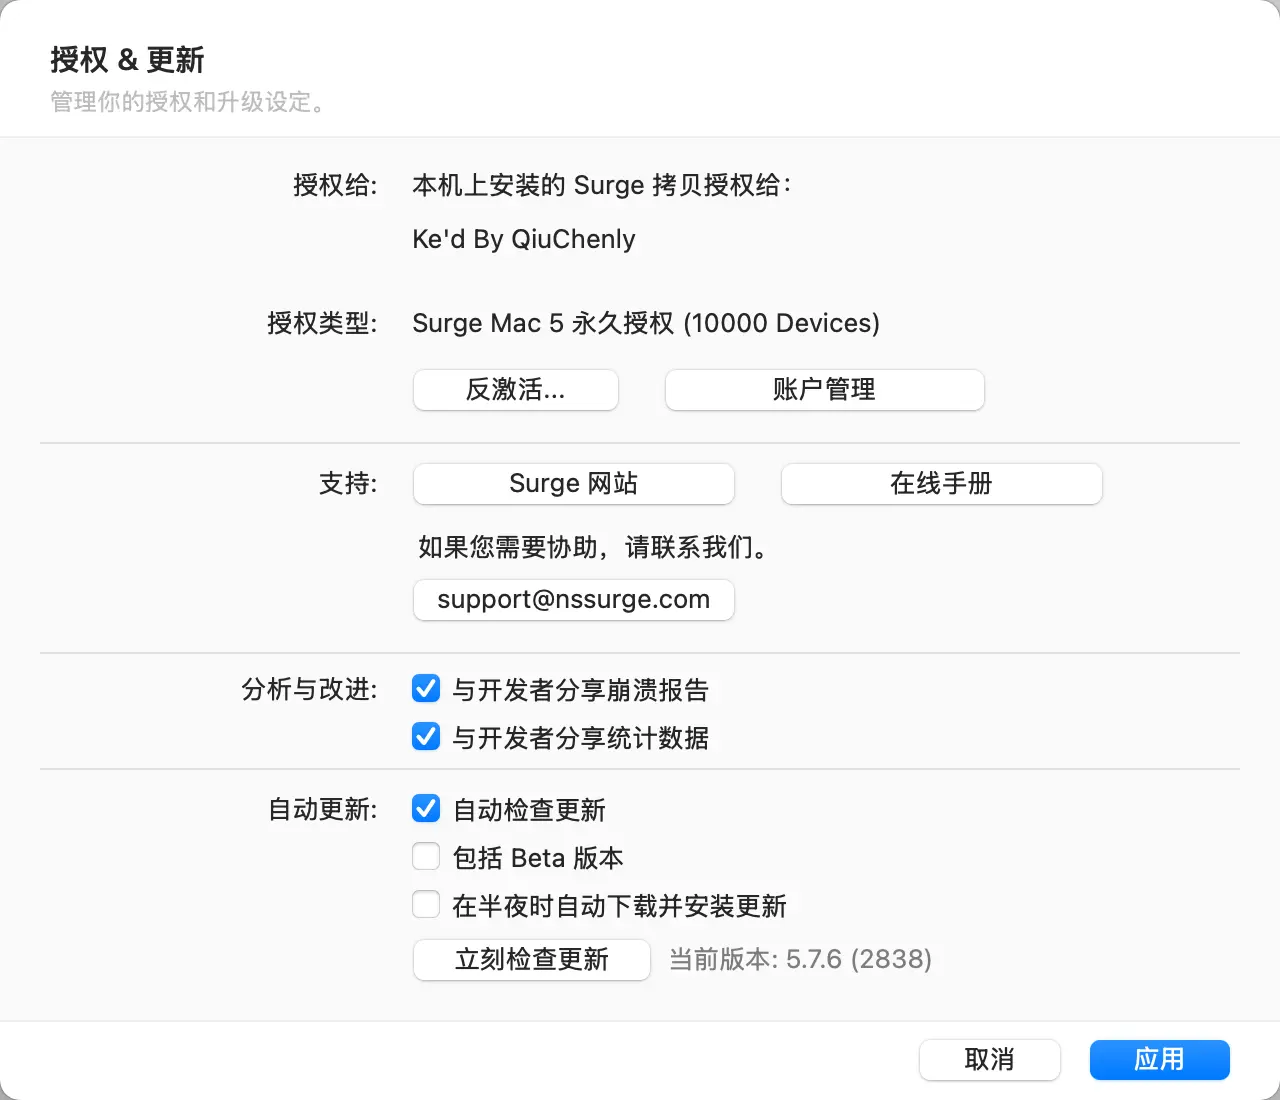Viewport: 1280px width, 1100px height.
Task: Click the 授权给 label
Action: click(x=335, y=186)
